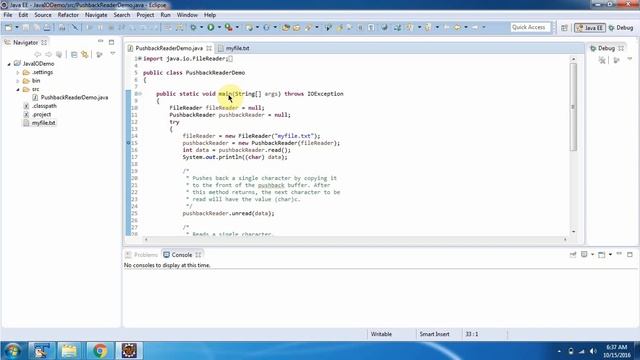Click the Debug view tab
The image size is (640, 360).
click(x=606, y=48)
